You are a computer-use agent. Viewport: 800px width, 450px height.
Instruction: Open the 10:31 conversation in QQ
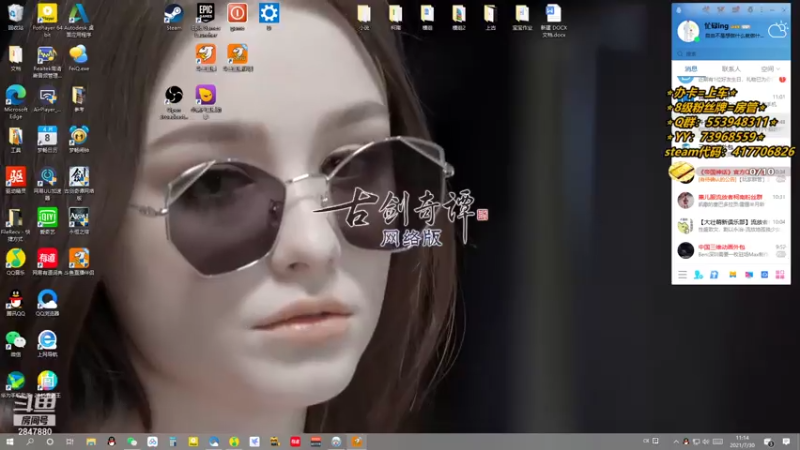pos(731,200)
